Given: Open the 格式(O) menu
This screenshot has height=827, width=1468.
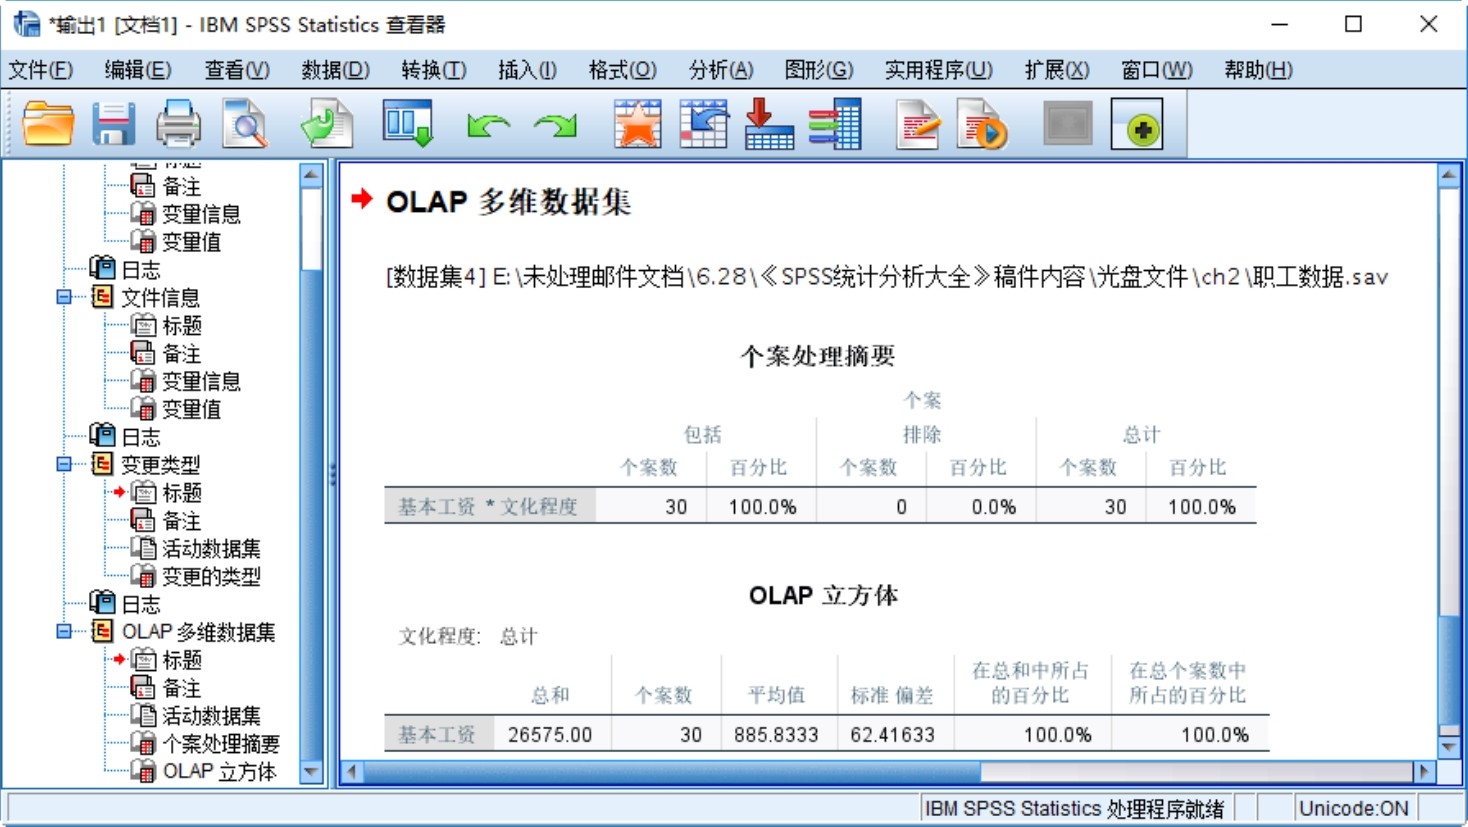Looking at the screenshot, I should point(623,70).
